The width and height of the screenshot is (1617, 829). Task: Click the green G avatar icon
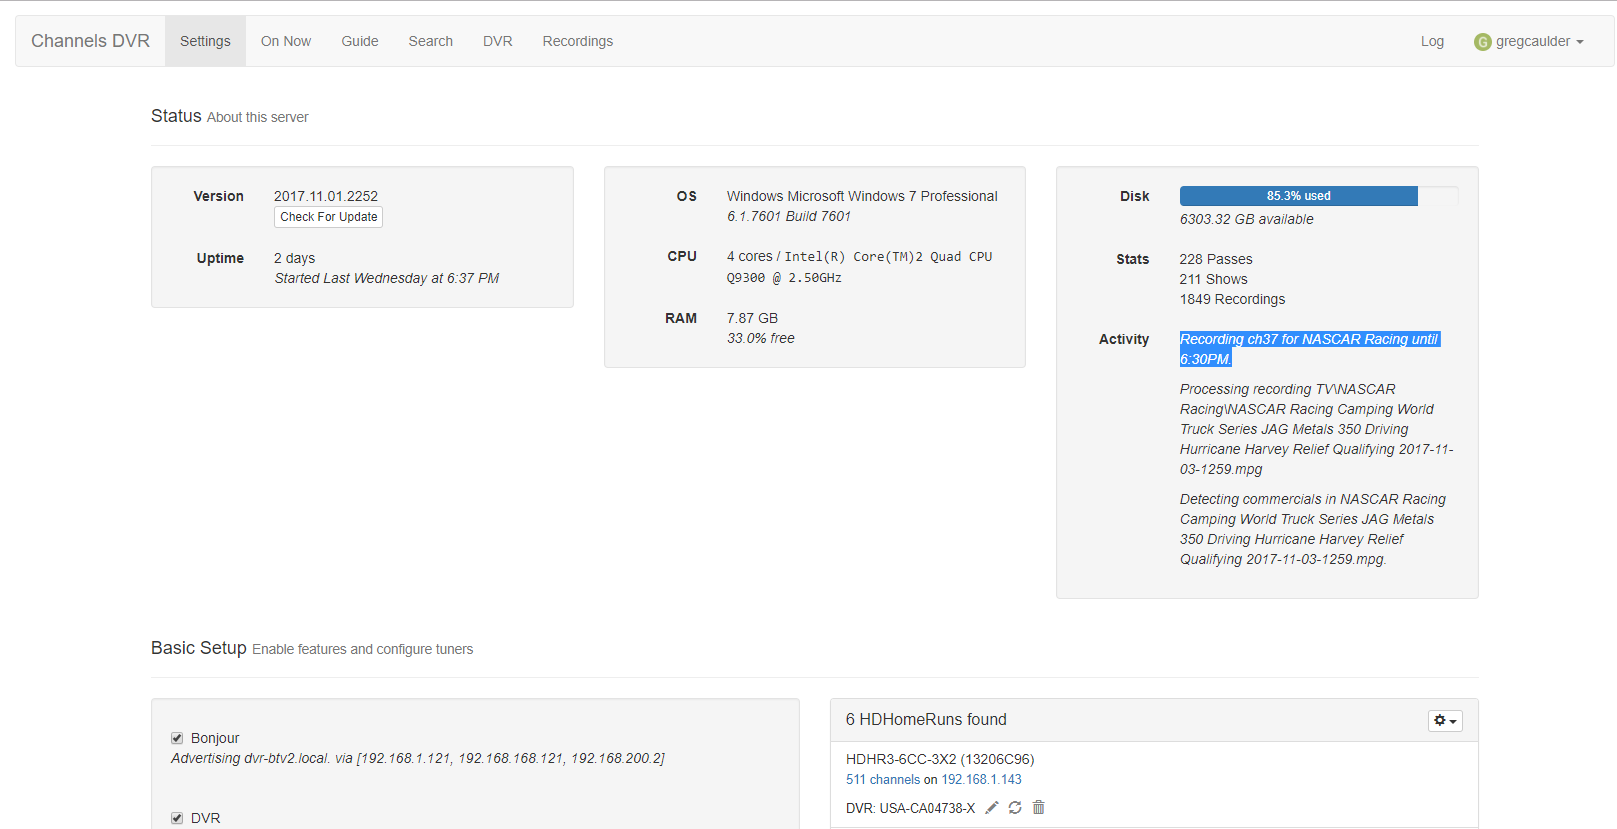pos(1482,42)
